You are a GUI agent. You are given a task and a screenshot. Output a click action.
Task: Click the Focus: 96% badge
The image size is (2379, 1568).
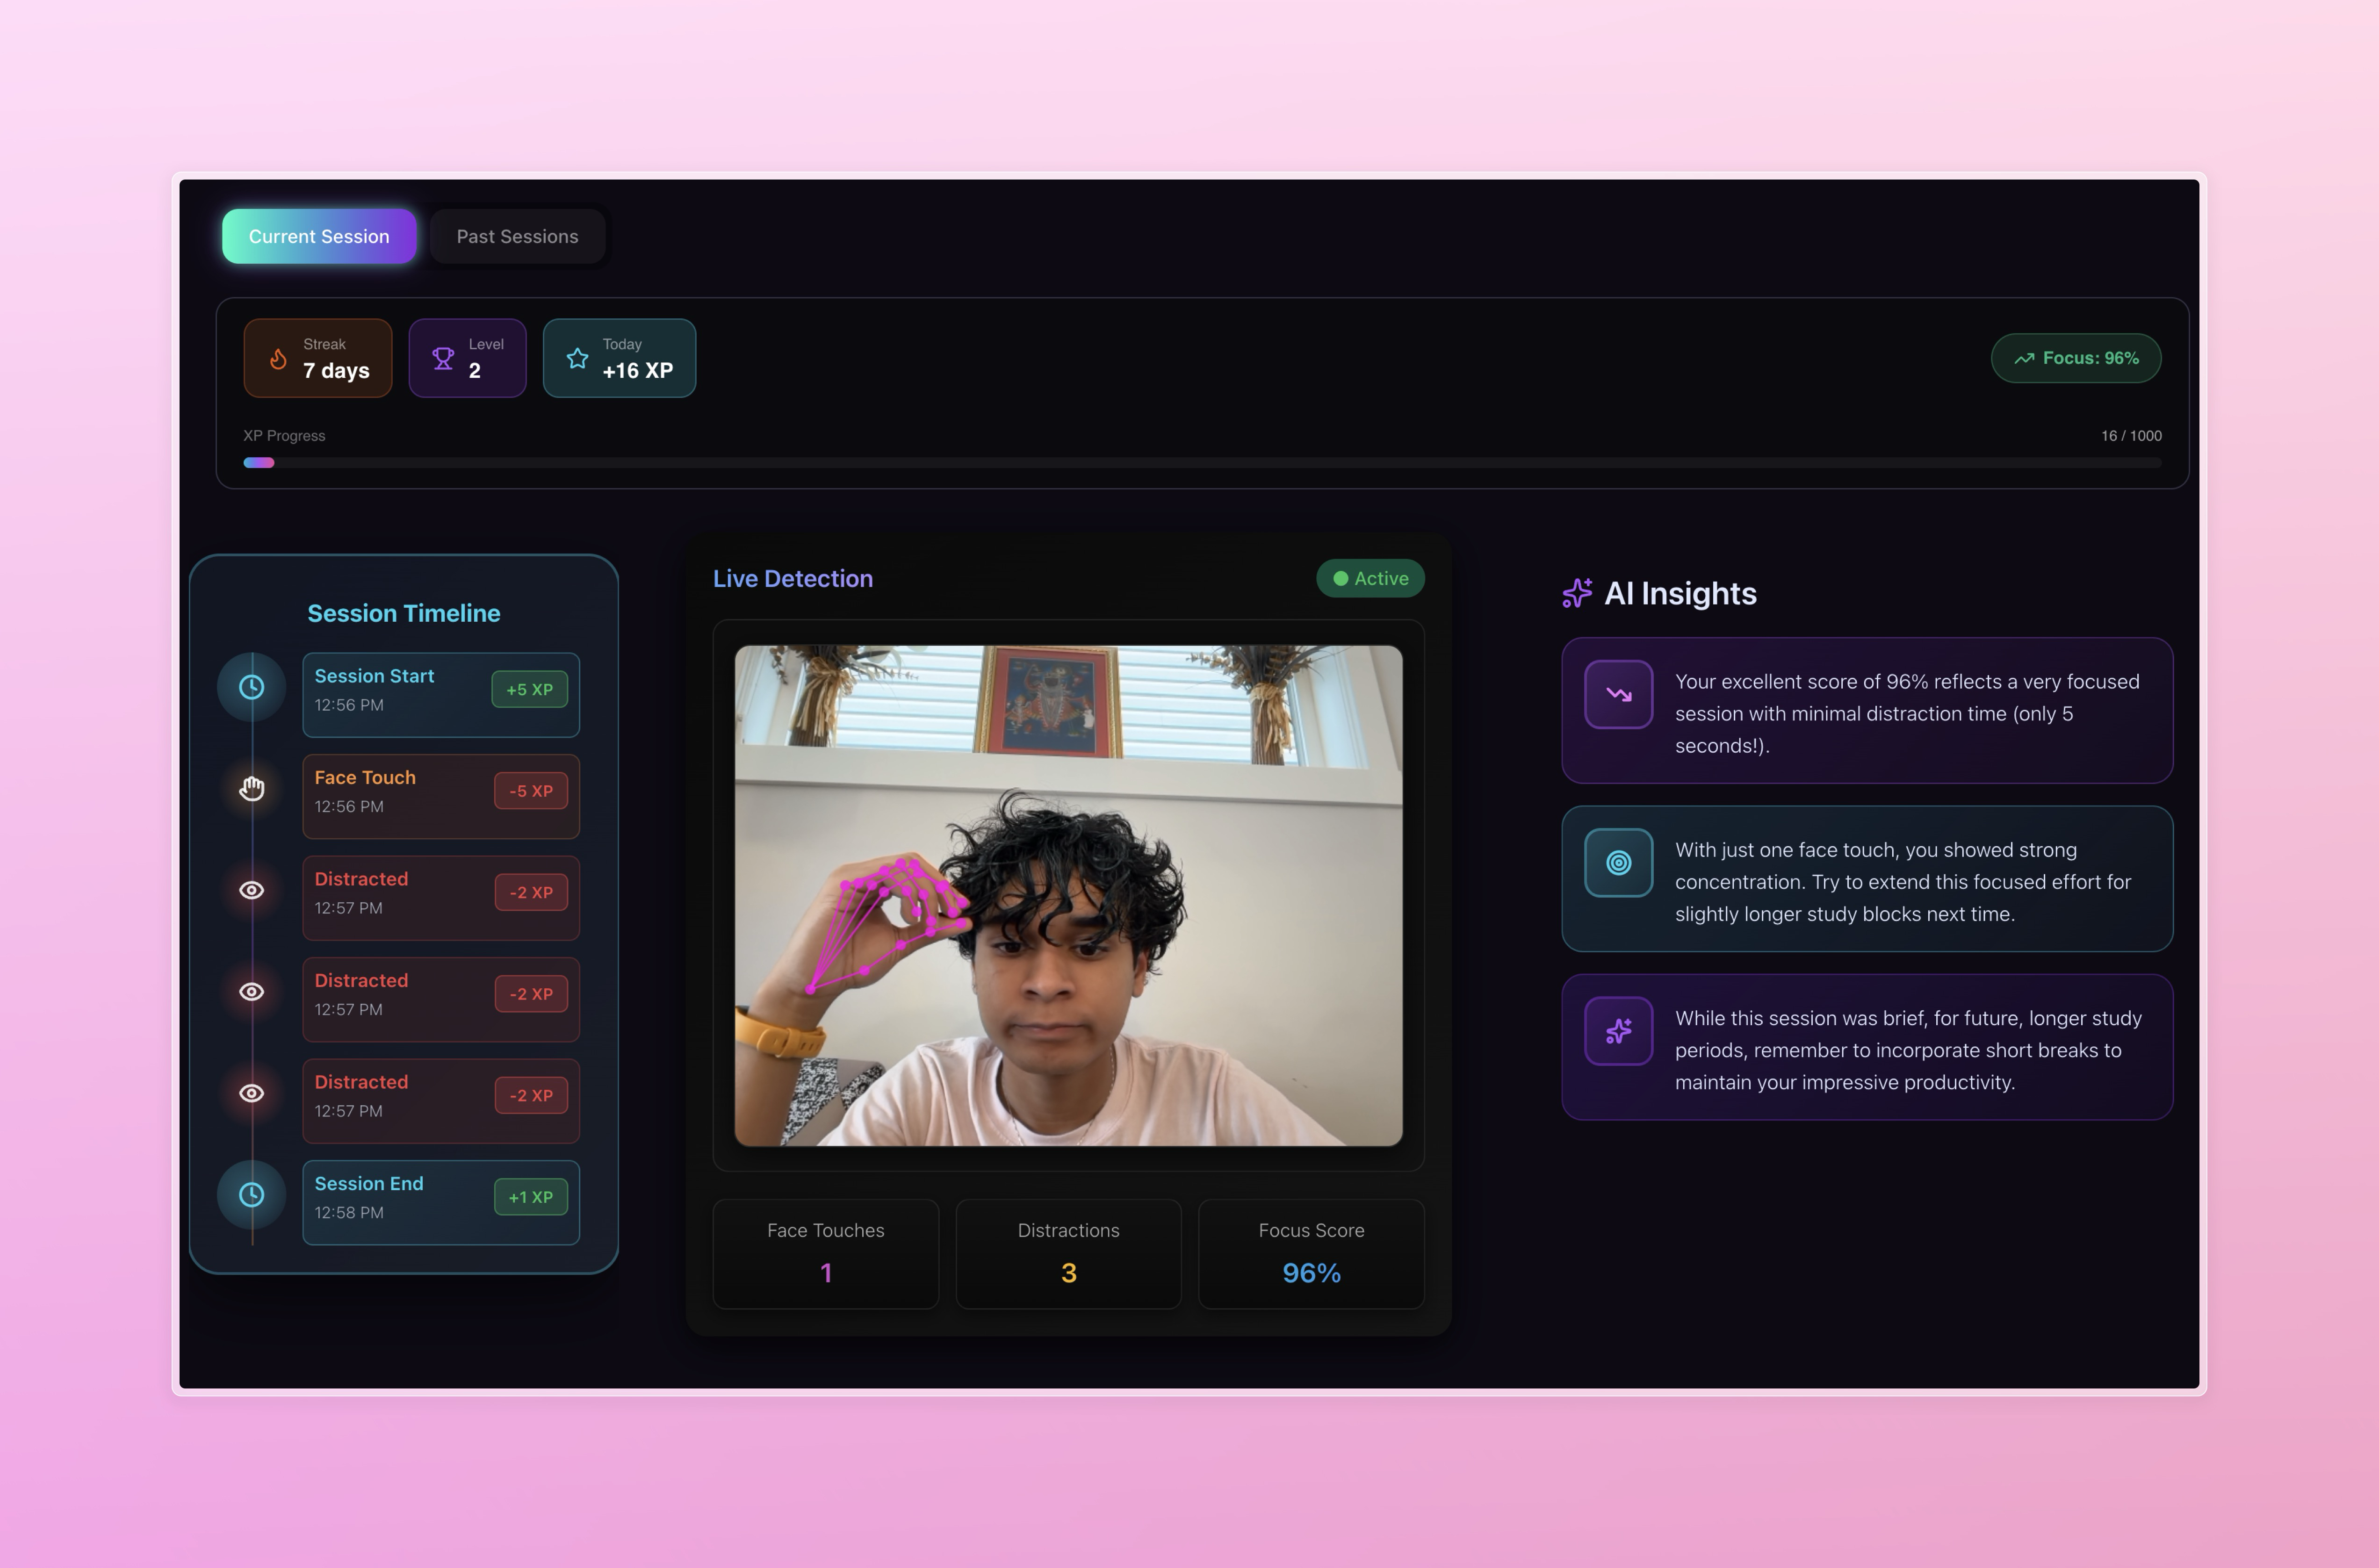(x=2075, y=358)
